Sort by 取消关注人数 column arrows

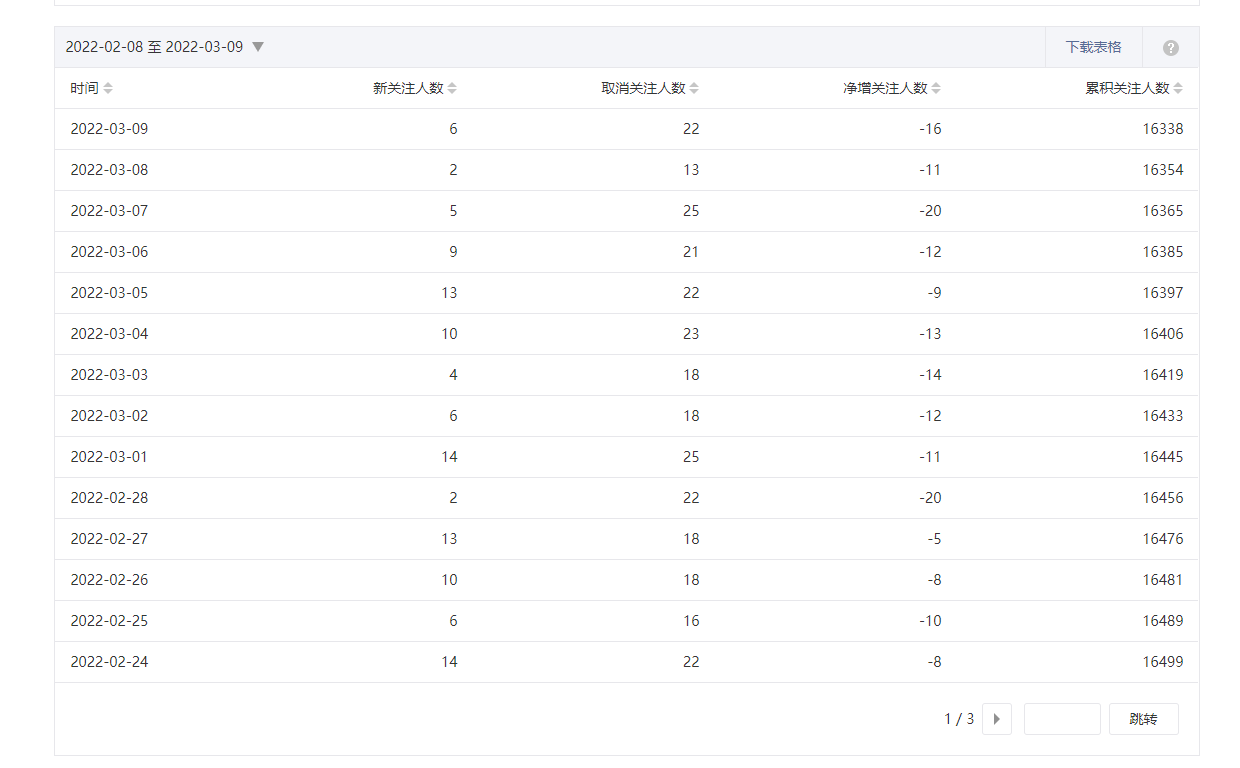click(694, 88)
